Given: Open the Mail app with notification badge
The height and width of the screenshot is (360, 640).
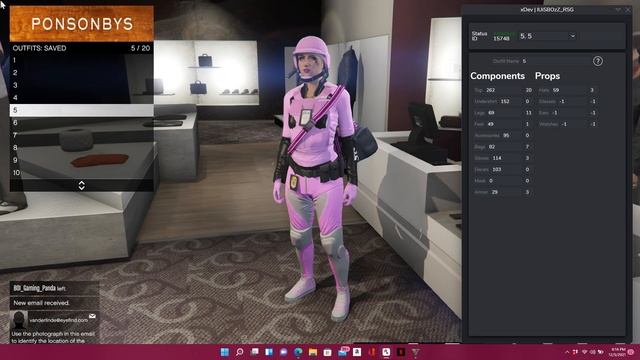Looking at the screenshot, I should pos(343,351).
